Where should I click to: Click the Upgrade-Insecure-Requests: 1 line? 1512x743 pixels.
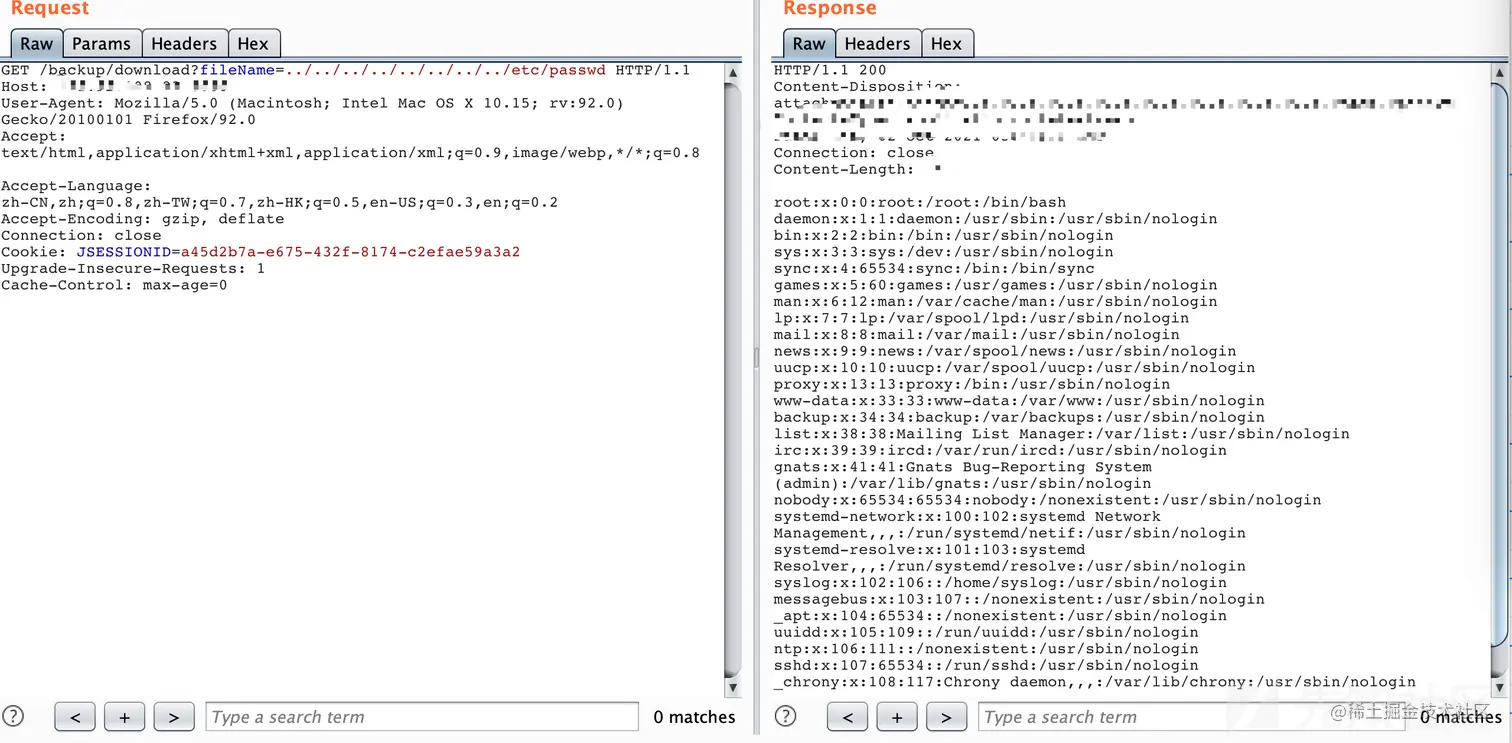pyautogui.click(x=133, y=269)
